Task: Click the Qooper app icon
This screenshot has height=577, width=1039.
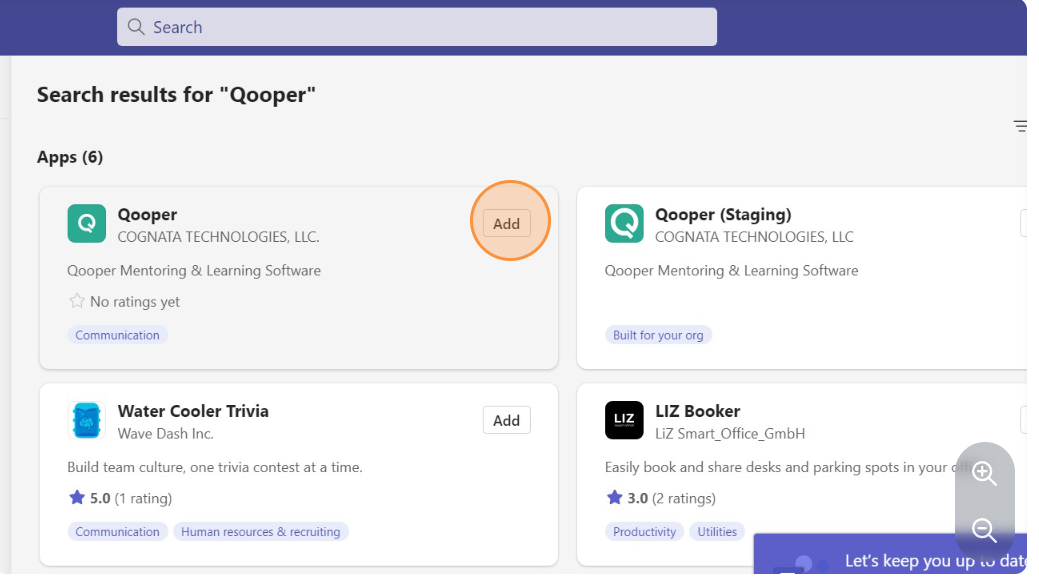Action: [x=86, y=224]
